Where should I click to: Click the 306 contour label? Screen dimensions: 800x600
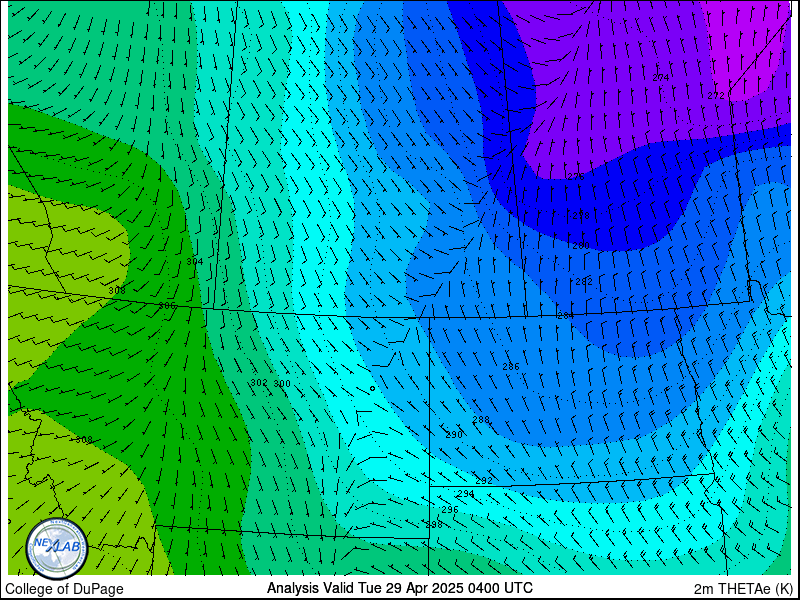pos(167,305)
